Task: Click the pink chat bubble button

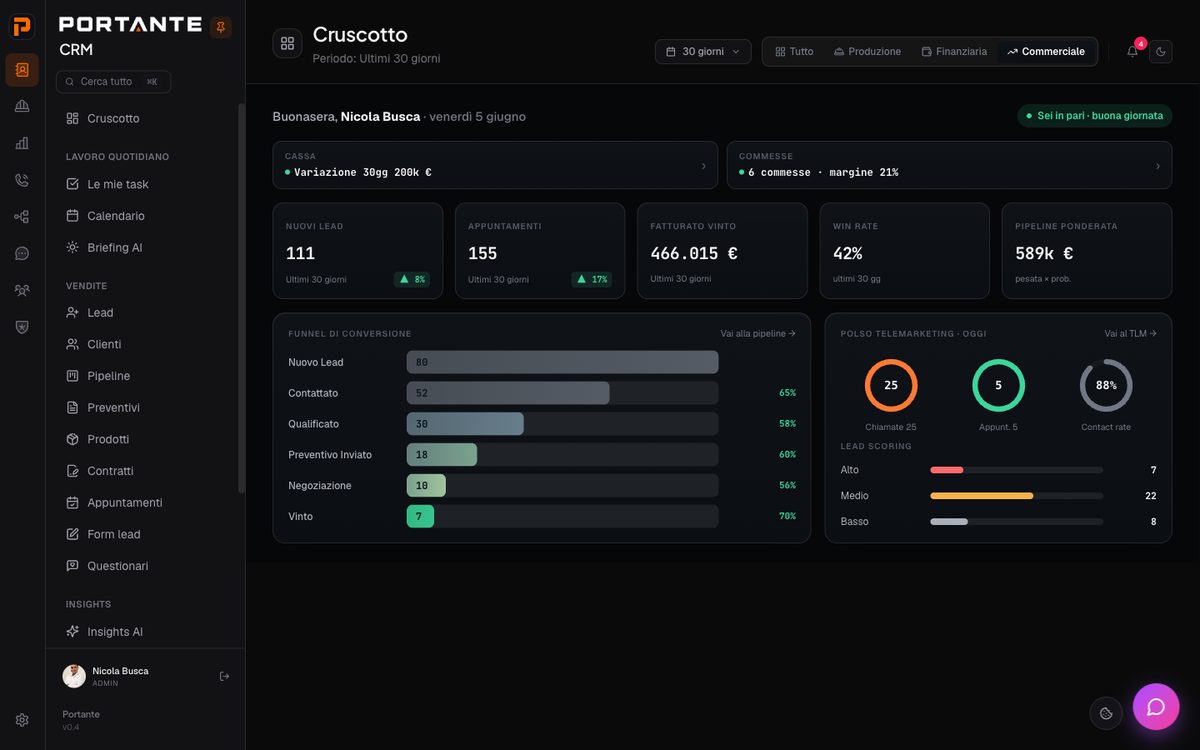Action: [1156, 707]
